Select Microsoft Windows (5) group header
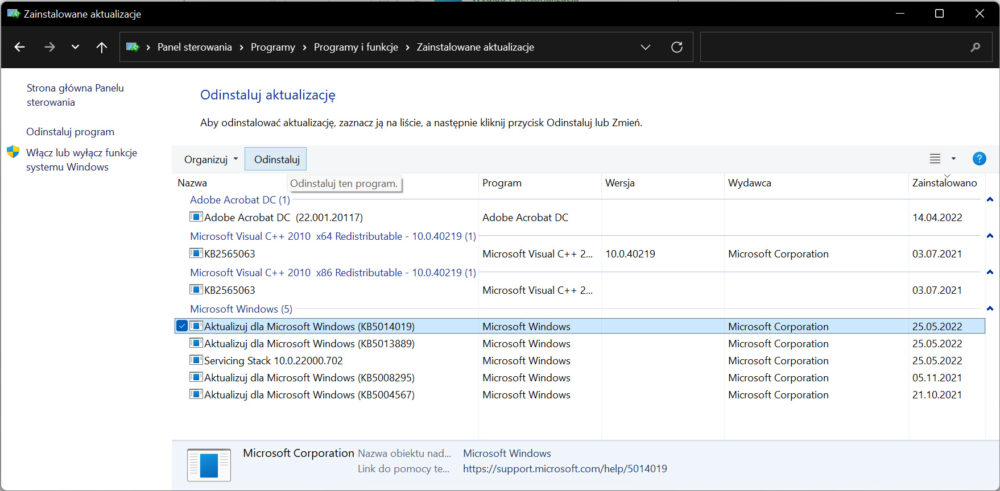1000x491 pixels. (241, 309)
